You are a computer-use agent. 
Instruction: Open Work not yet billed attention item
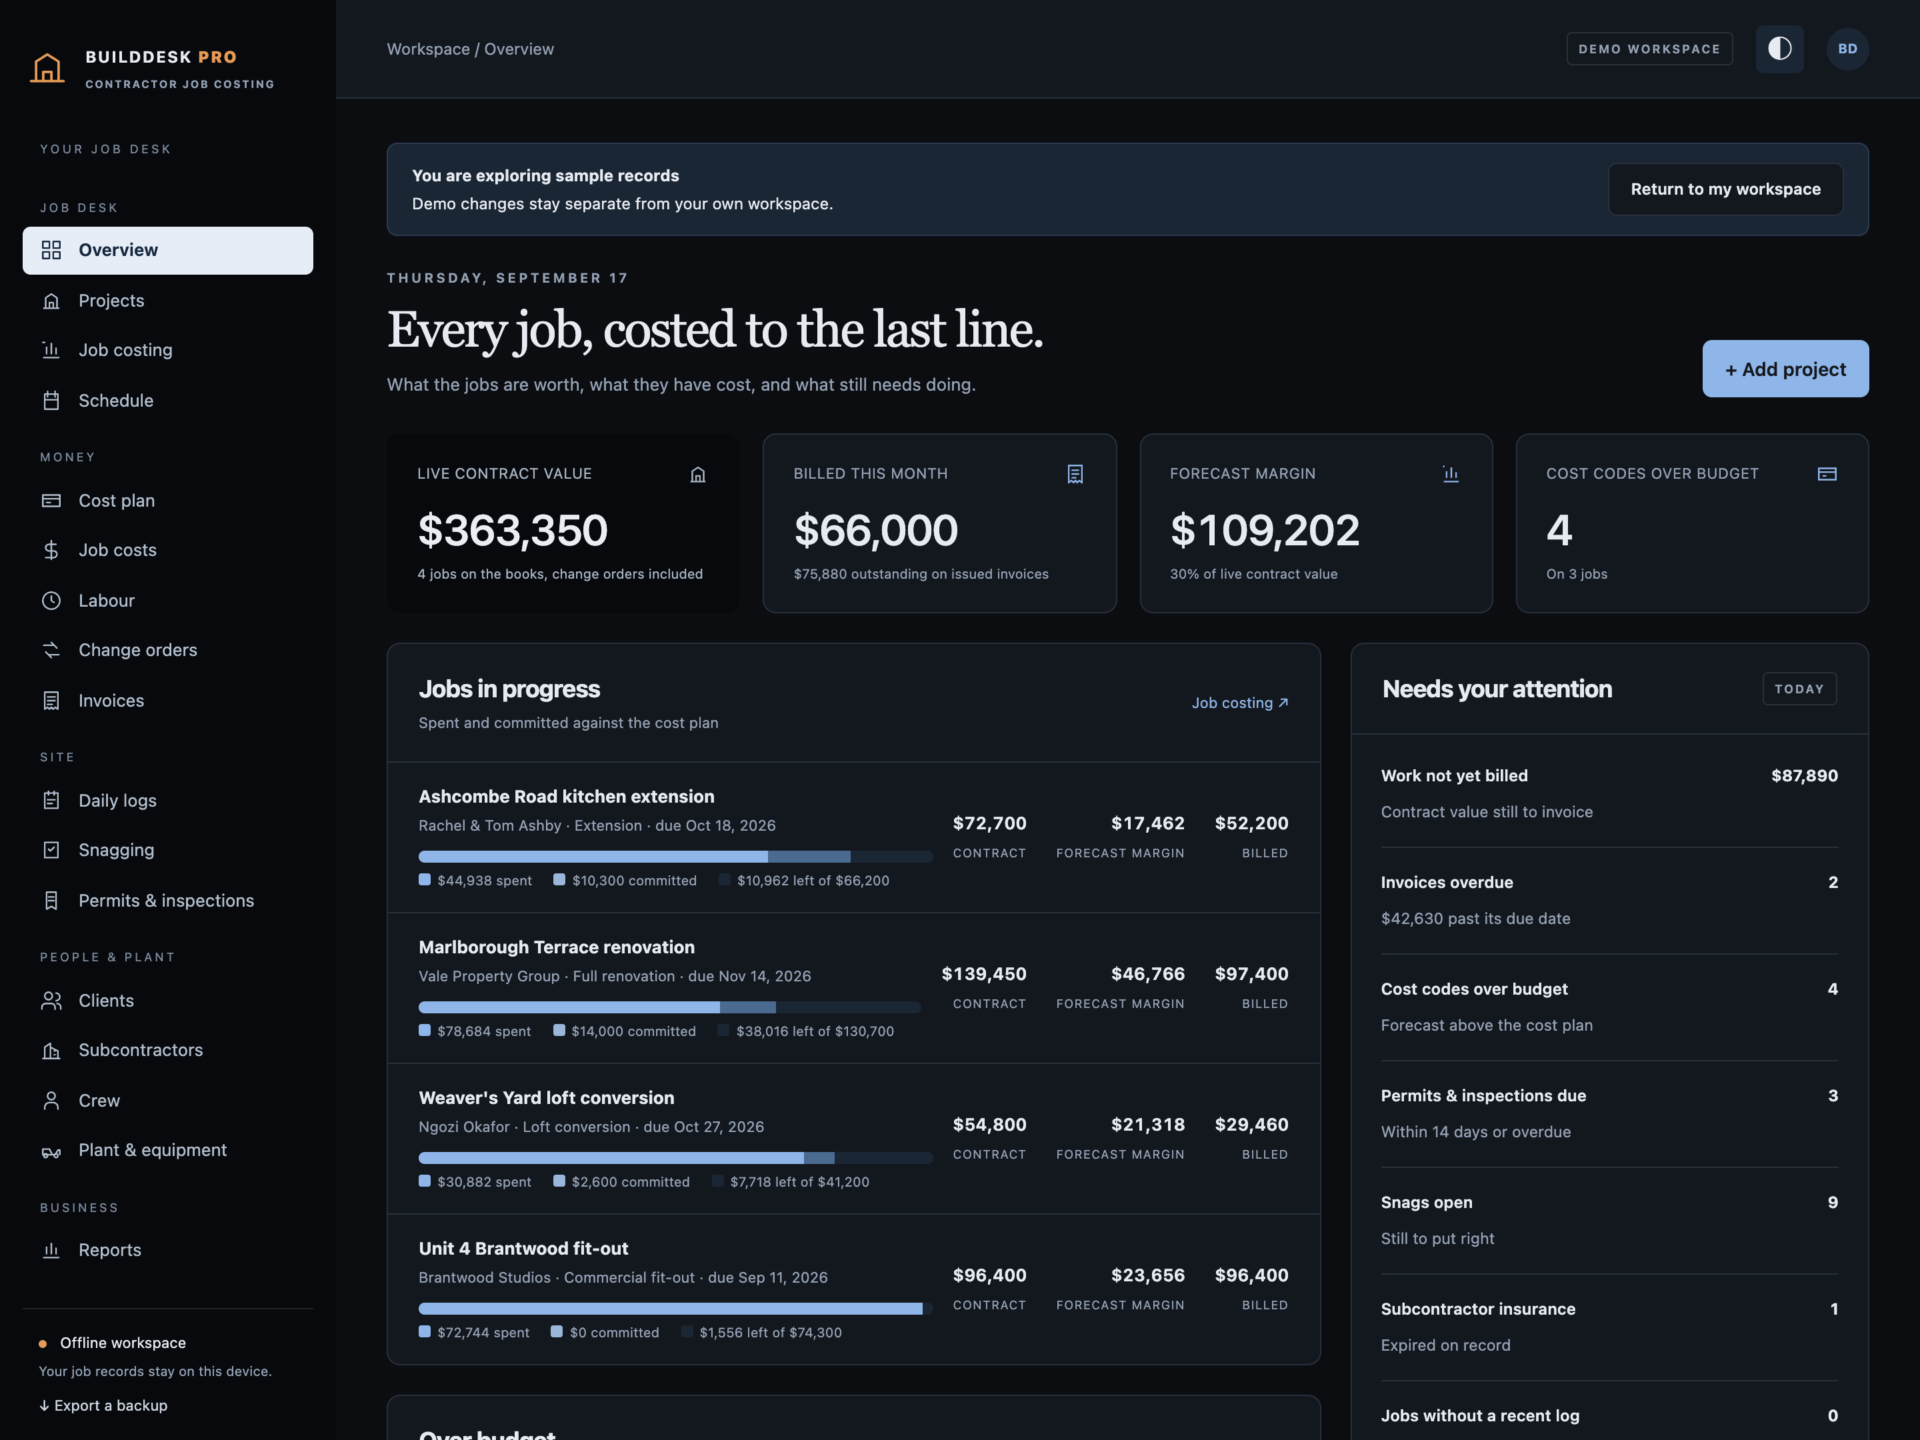pos(1610,794)
